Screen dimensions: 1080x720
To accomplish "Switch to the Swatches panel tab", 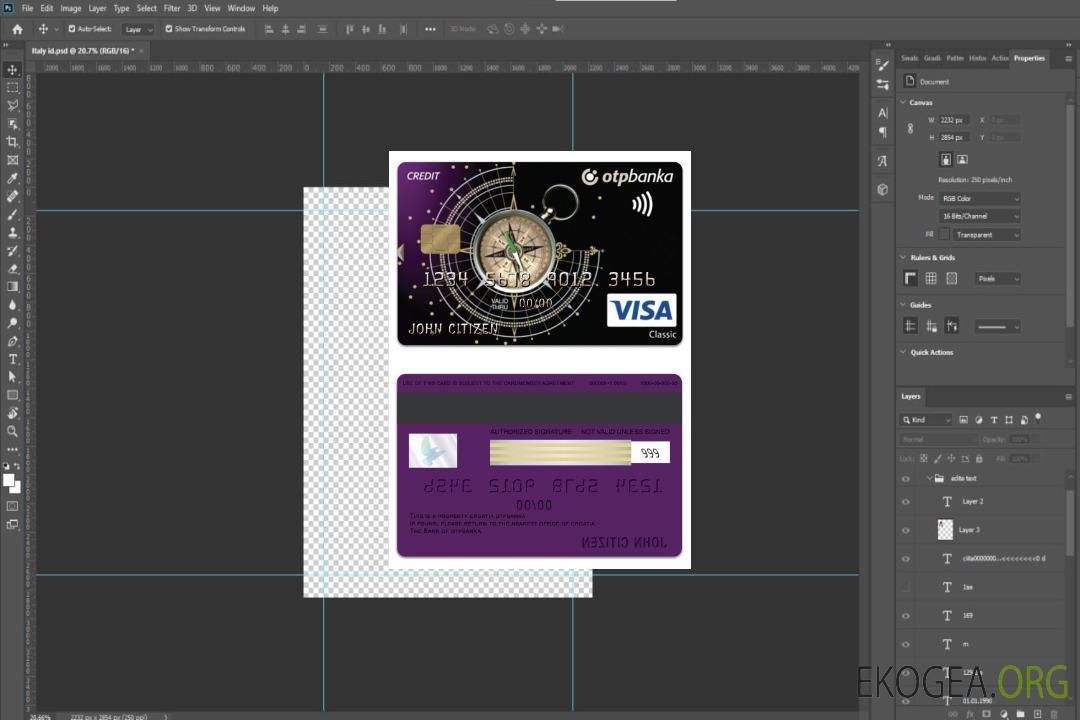I will click(x=909, y=58).
